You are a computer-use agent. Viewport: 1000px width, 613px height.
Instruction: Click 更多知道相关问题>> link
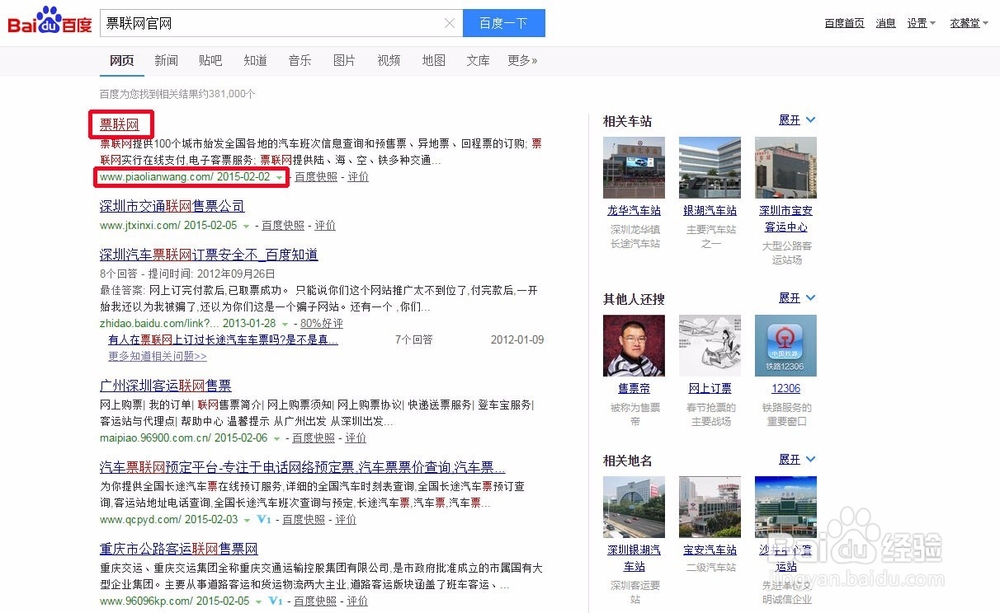point(158,357)
